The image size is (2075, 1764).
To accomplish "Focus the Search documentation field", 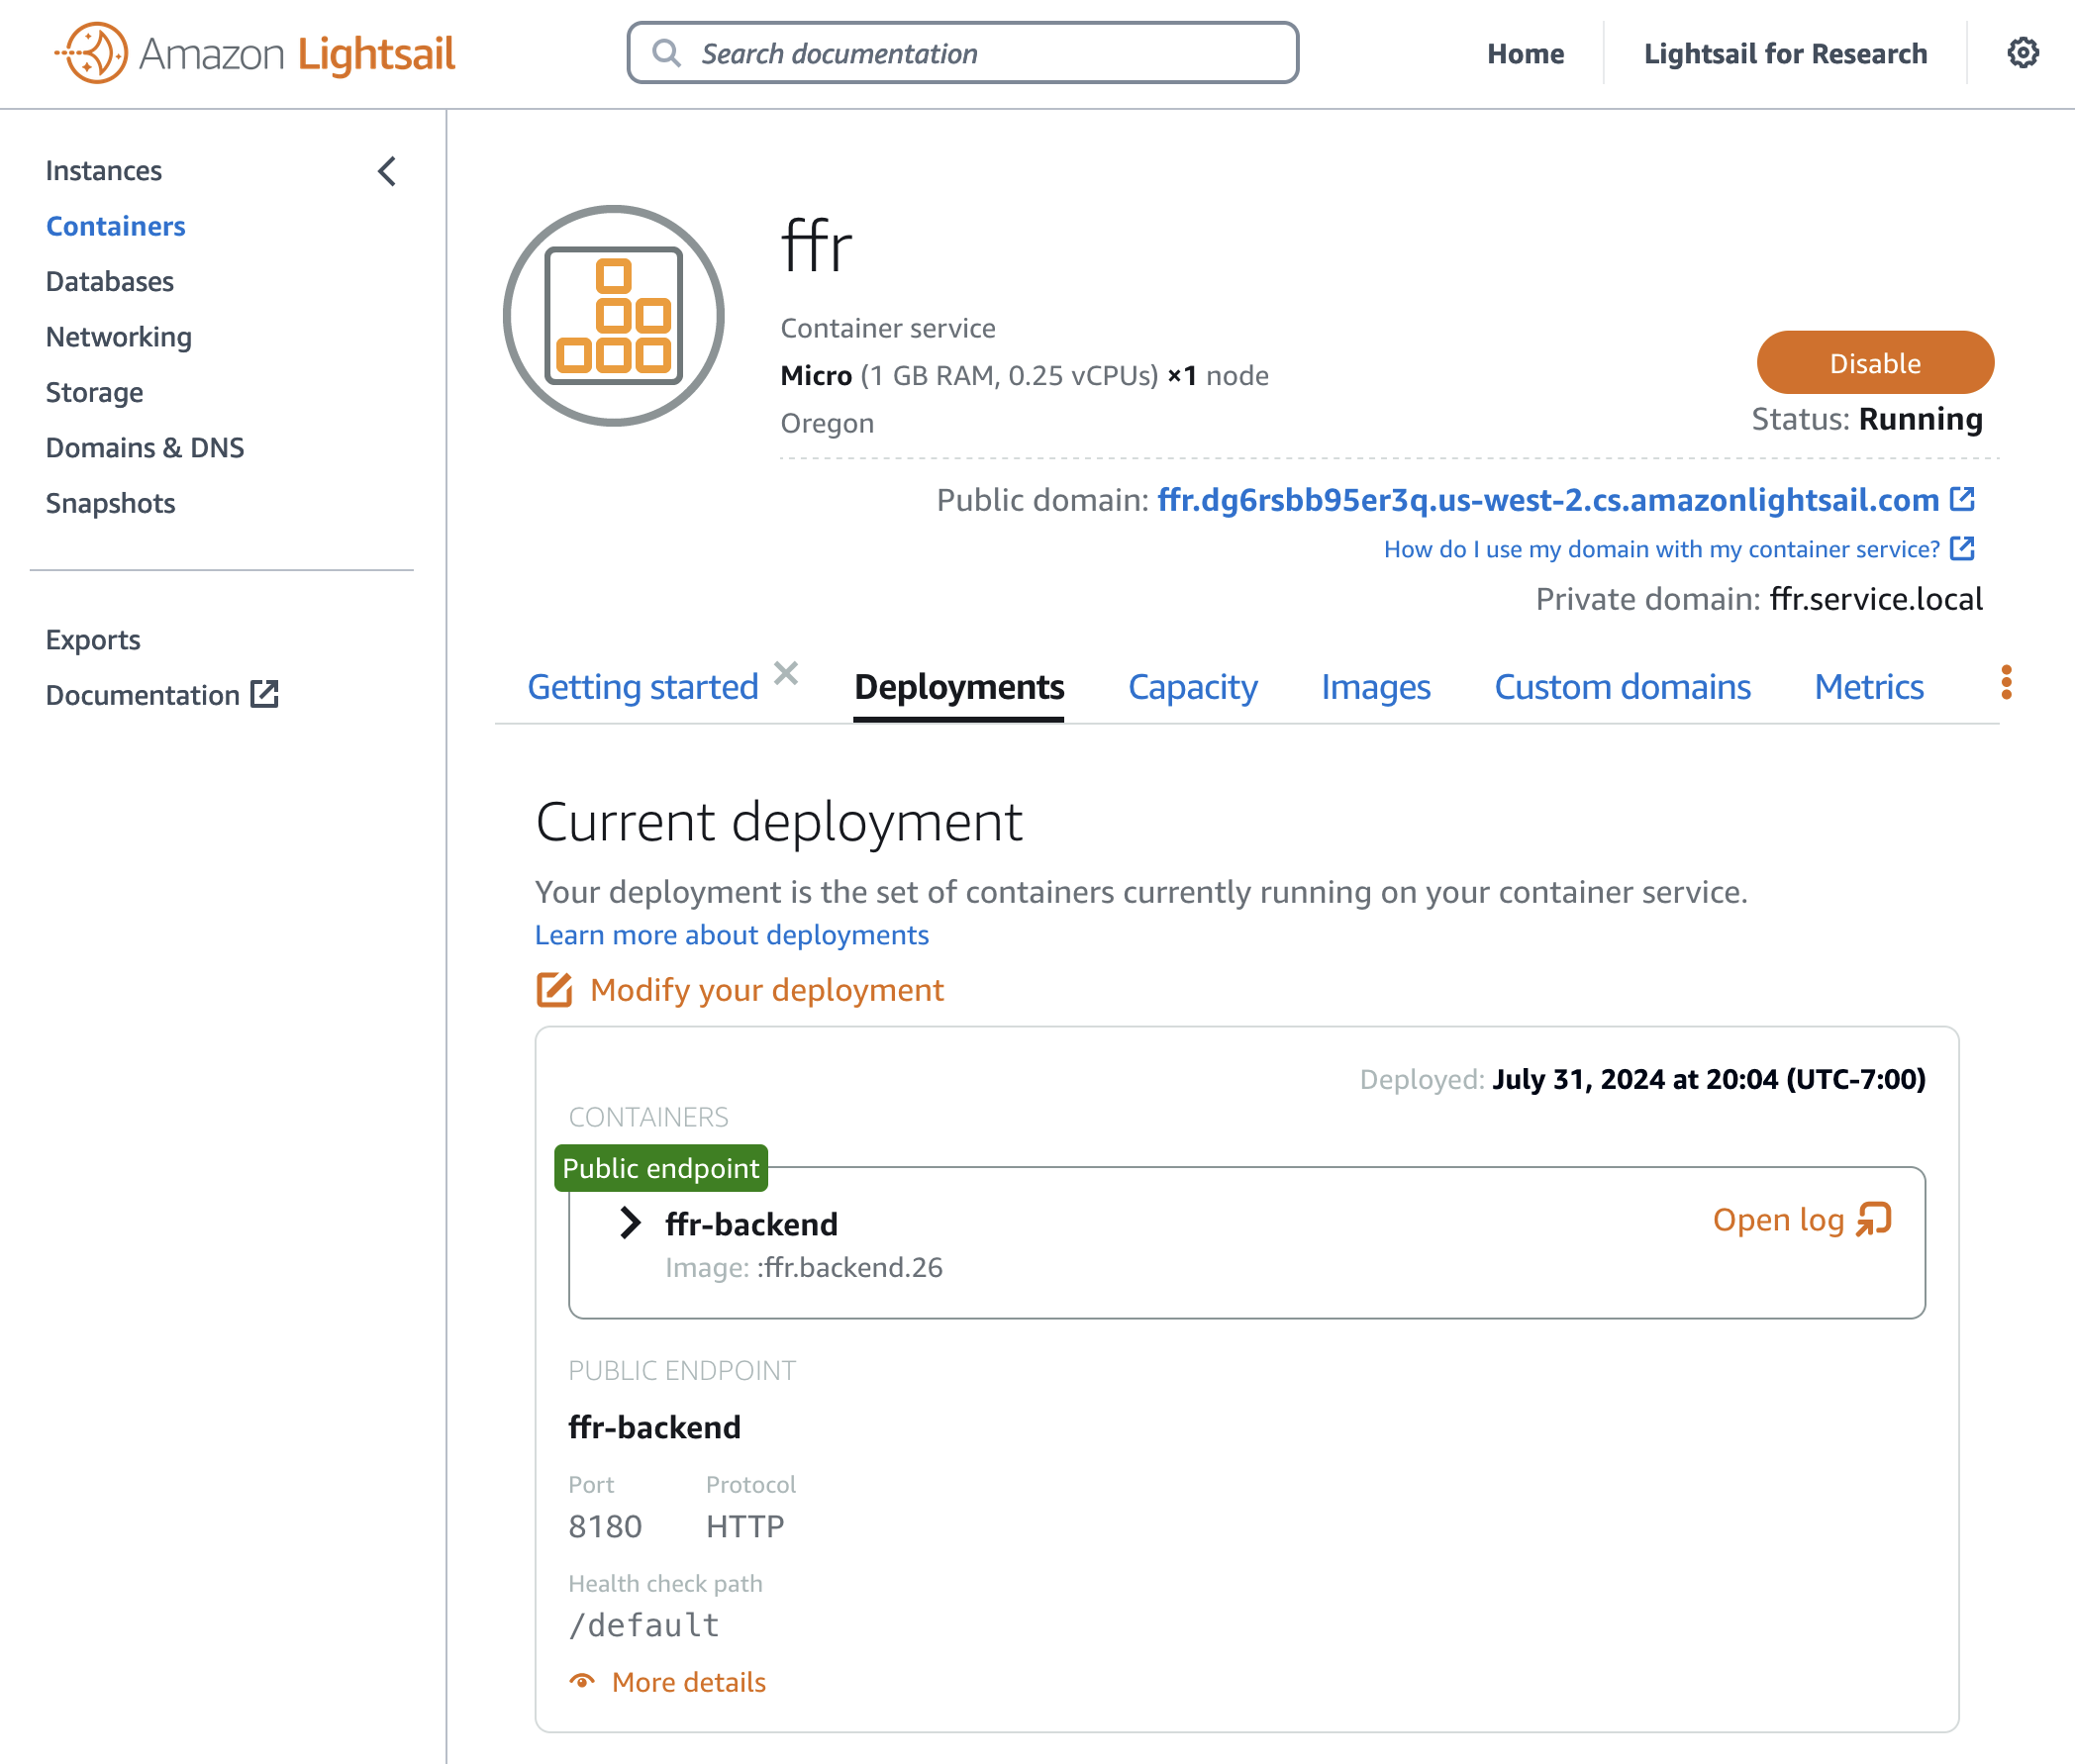I will (962, 53).
